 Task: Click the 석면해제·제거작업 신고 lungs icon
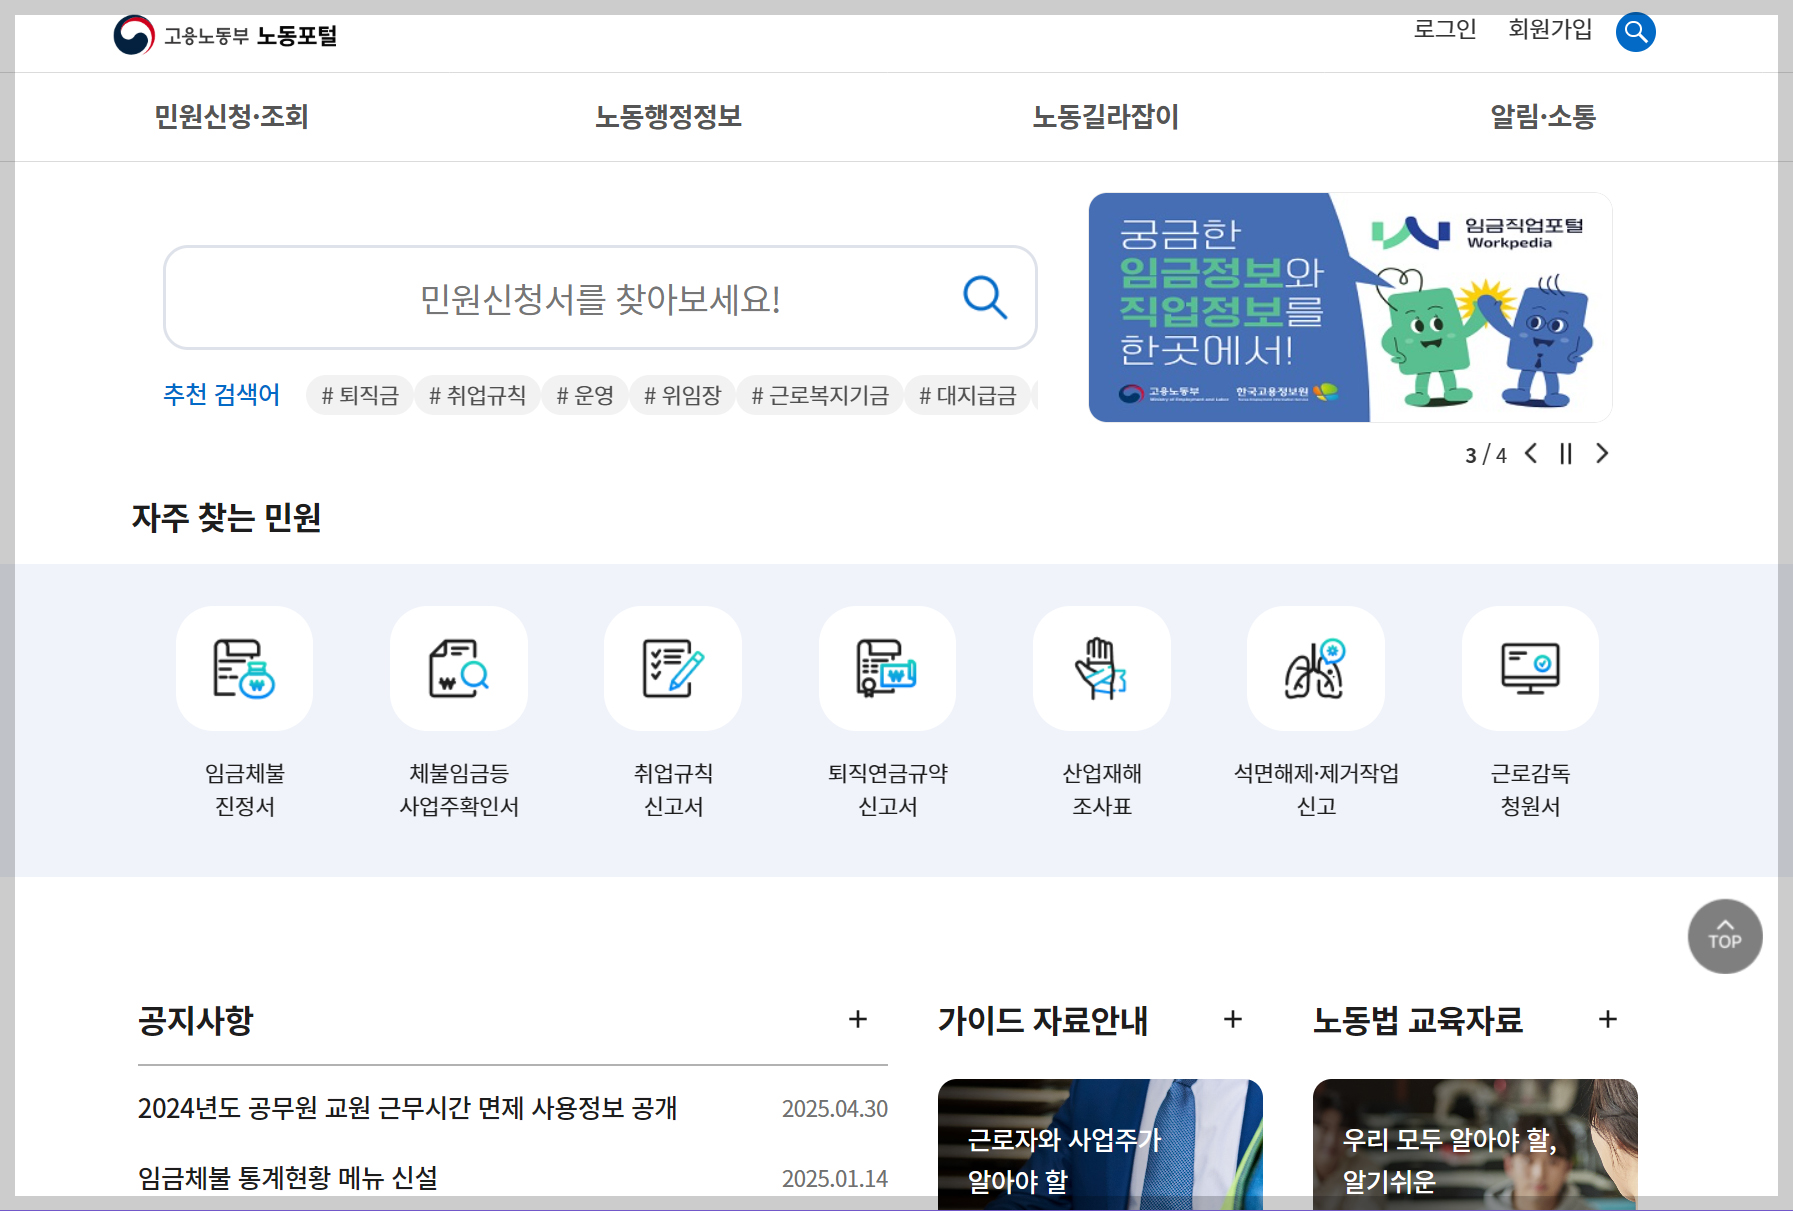[x=1315, y=668]
